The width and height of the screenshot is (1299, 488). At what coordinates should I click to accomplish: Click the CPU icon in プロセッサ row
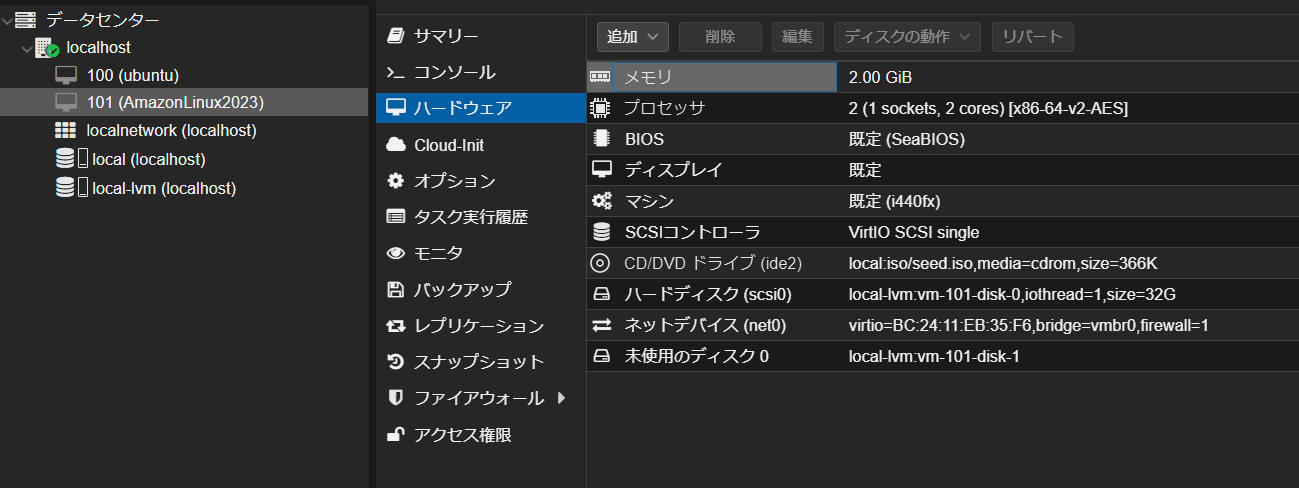pos(601,107)
